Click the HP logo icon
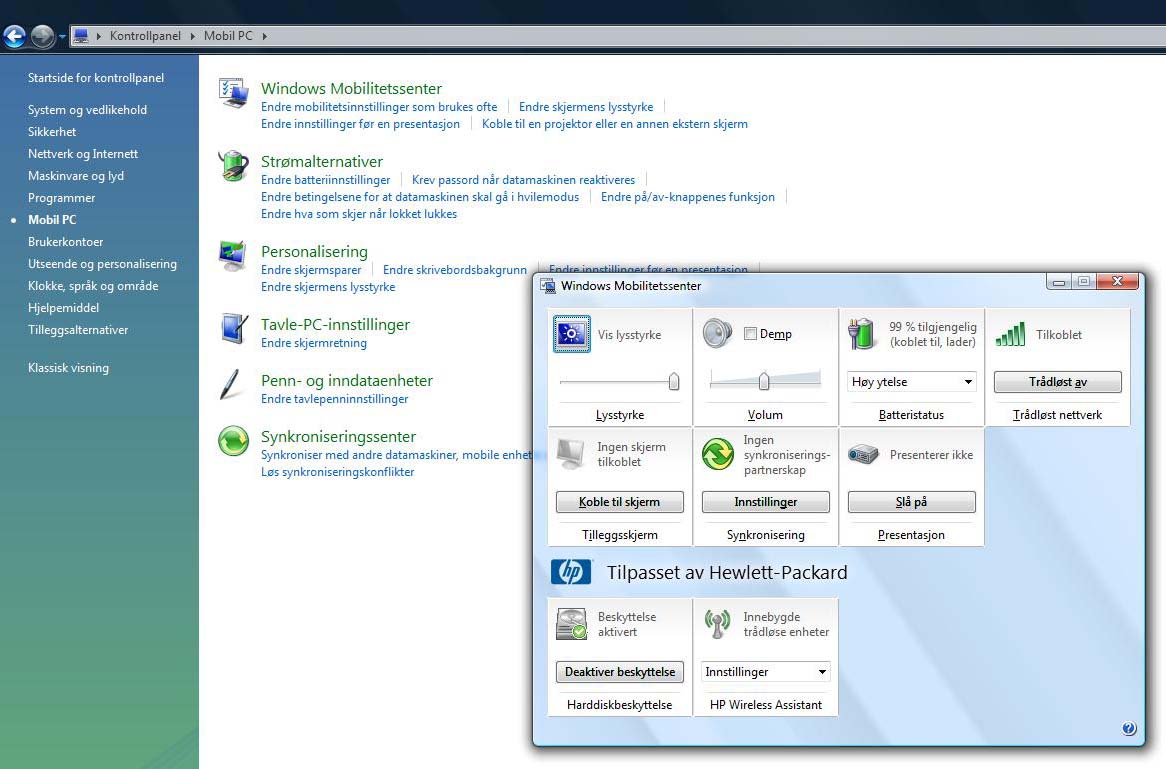Image resolution: width=1166 pixels, height=769 pixels. click(571, 572)
